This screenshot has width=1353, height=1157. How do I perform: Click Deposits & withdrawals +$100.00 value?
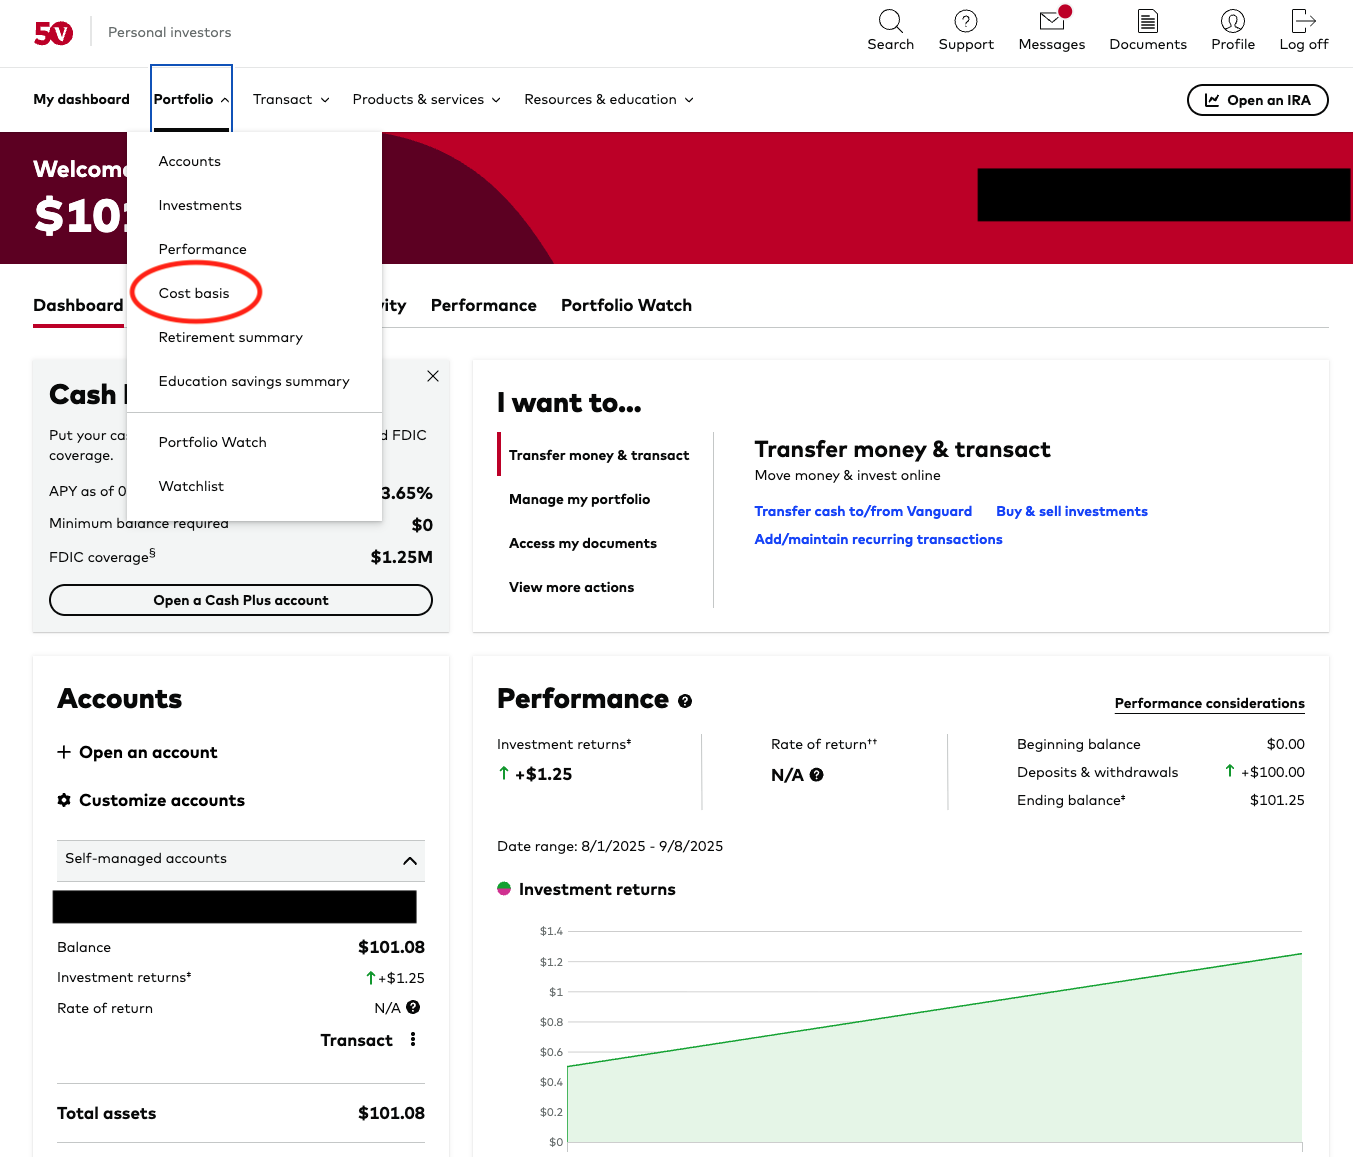coord(1272,772)
